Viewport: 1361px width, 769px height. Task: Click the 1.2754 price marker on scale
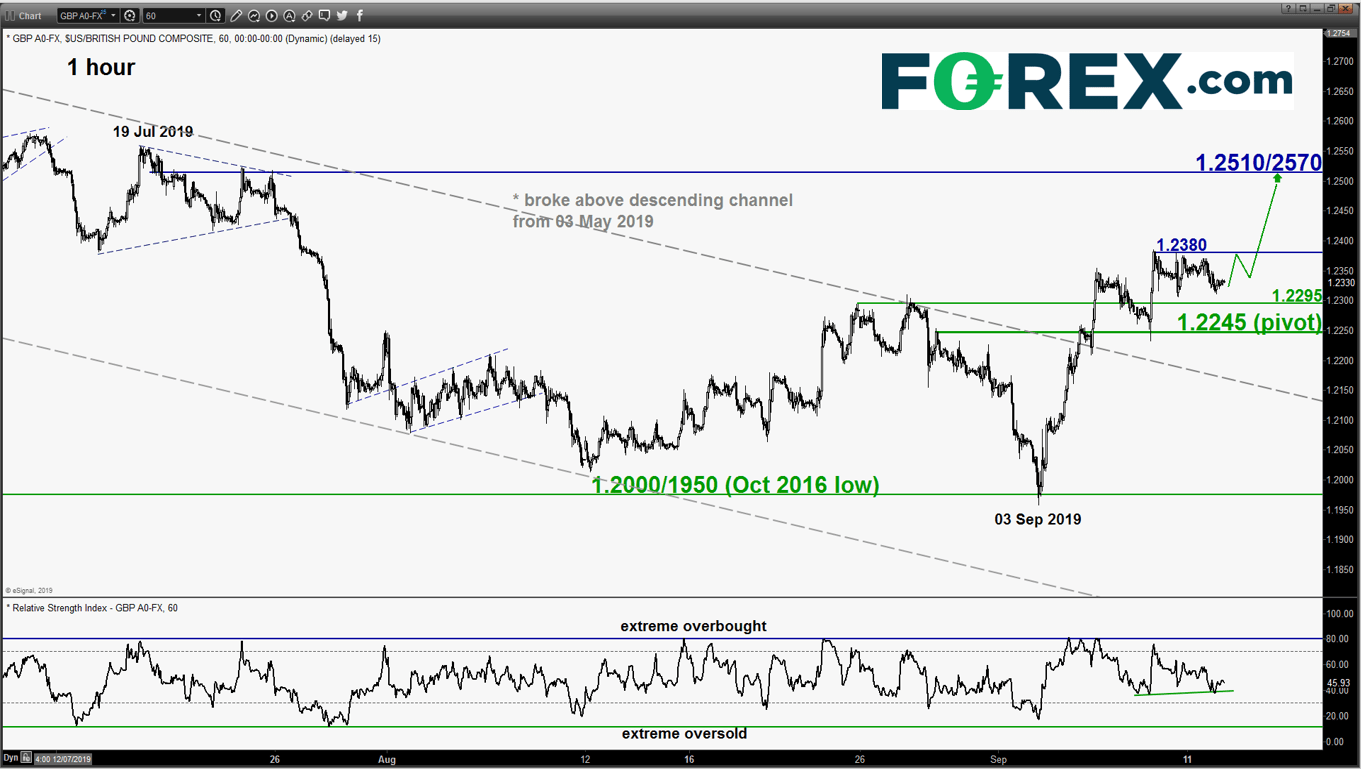pyautogui.click(x=1340, y=33)
